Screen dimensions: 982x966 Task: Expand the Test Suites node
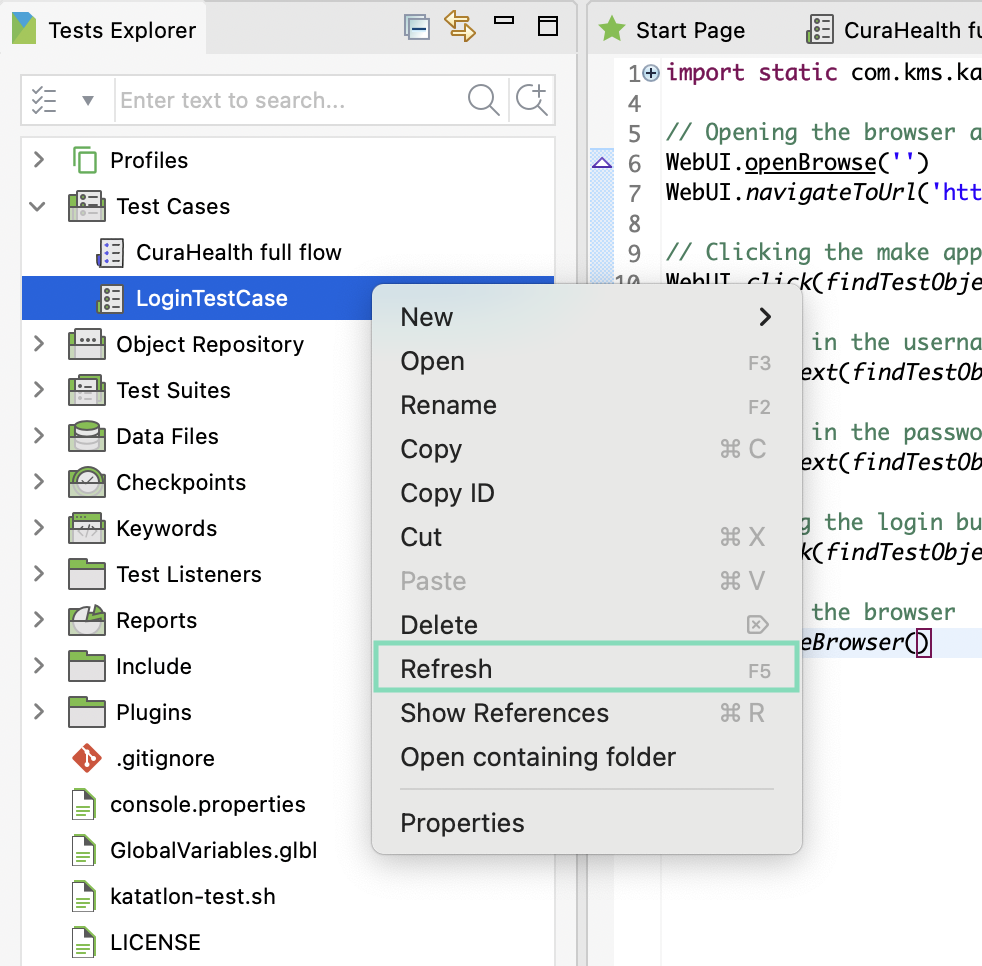[39, 390]
